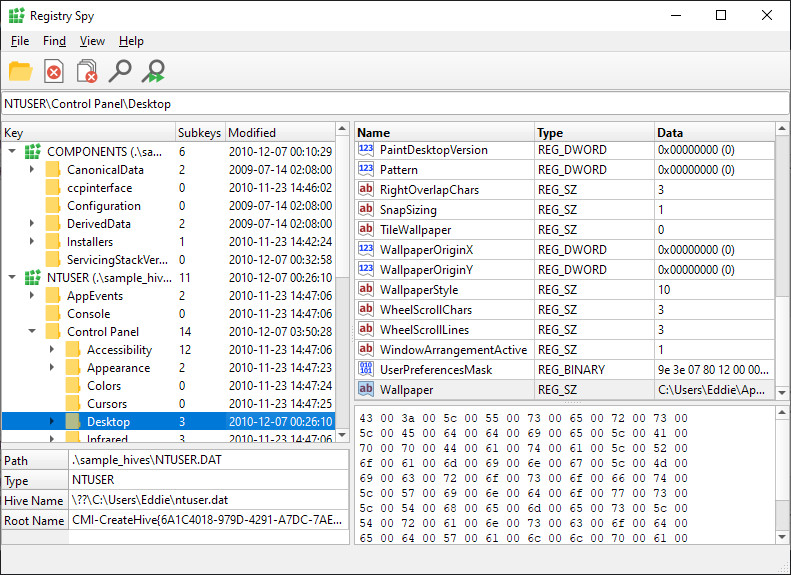The image size is (791, 575).
Task: Open the Find menu
Action: [x=54, y=41]
